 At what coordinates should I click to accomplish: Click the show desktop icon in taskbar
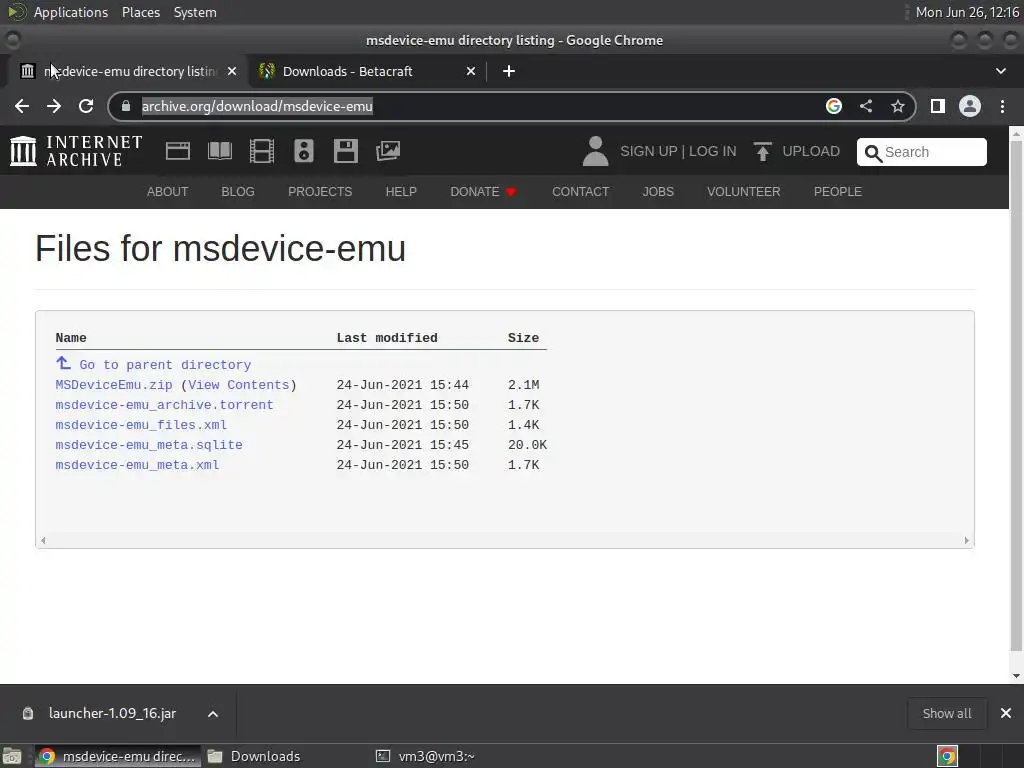click(12, 756)
